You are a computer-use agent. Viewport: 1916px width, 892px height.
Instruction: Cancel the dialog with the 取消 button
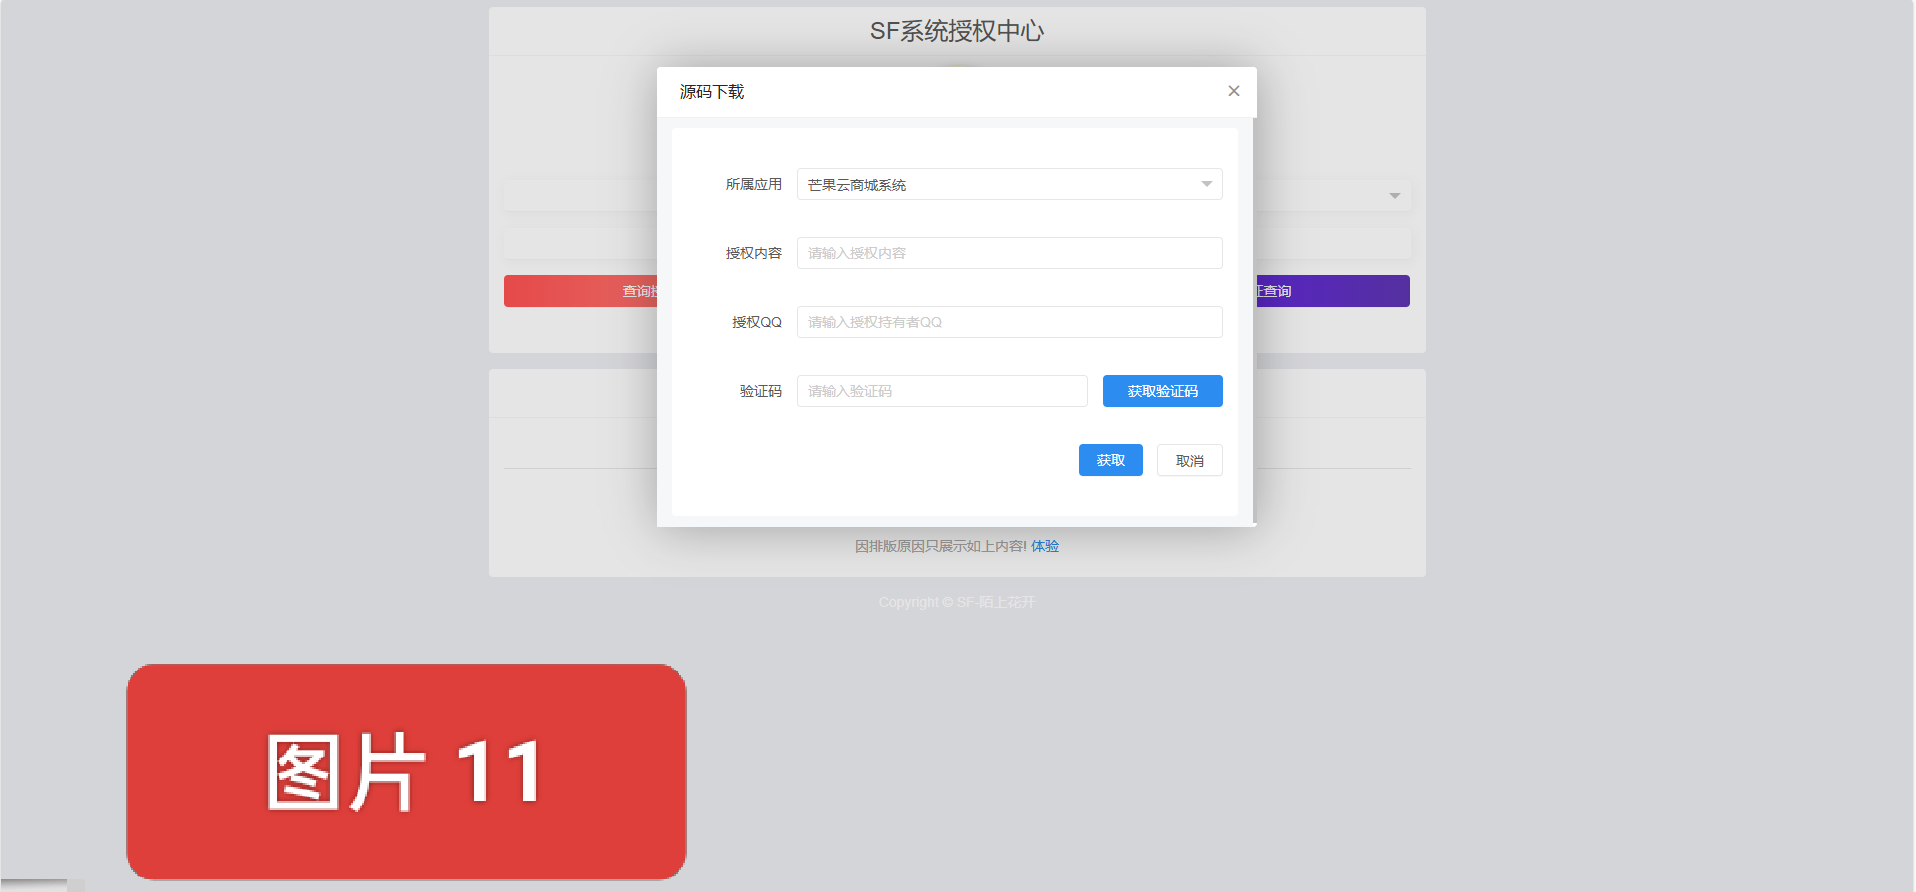coord(1189,460)
